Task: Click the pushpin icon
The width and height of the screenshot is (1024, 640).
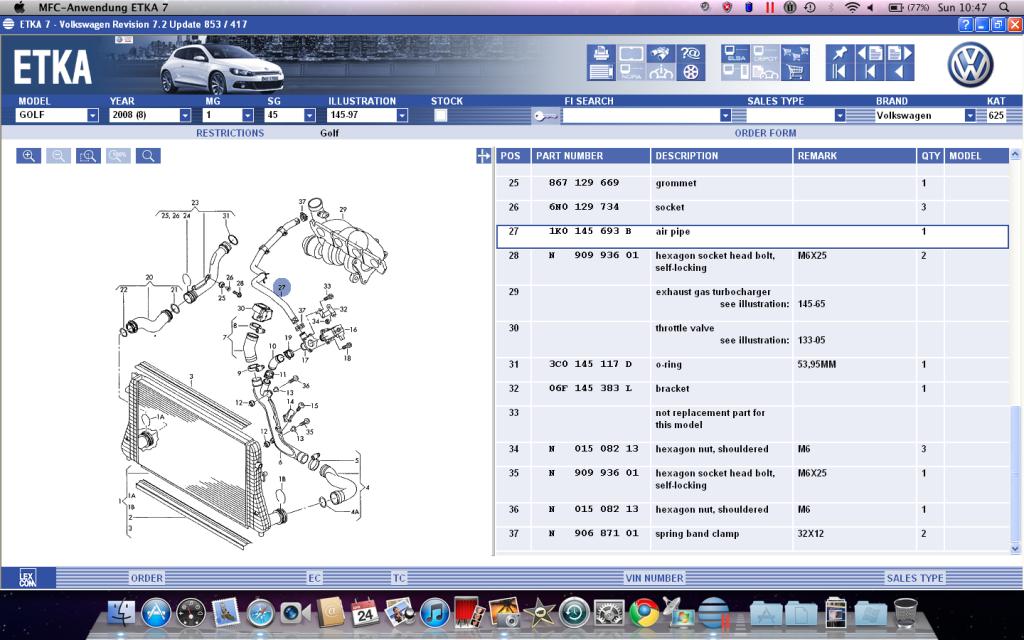Action: pyautogui.click(x=840, y=54)
